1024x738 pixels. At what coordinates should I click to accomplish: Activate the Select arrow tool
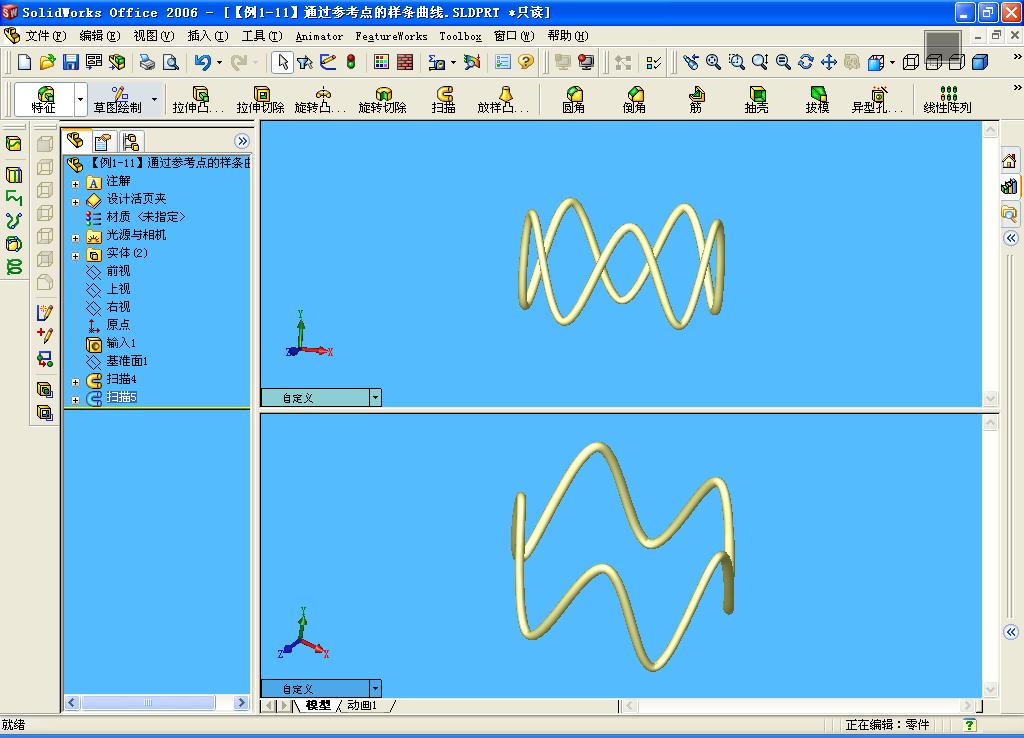[282, 62]
